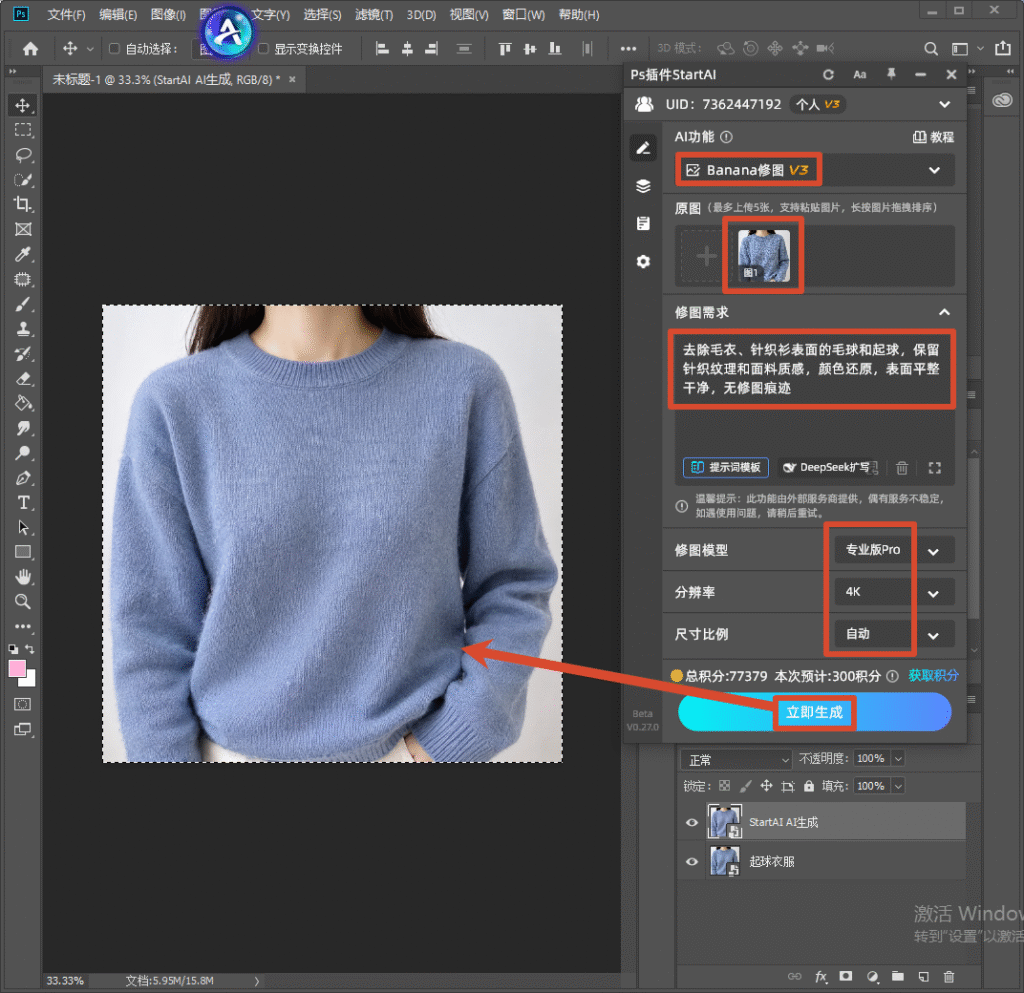Click the 立即生成 generate button
This screenshot has width=1024, height=993.
814,712
